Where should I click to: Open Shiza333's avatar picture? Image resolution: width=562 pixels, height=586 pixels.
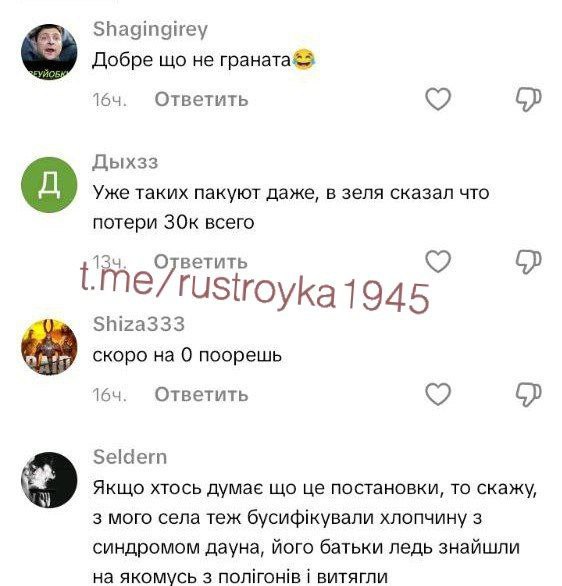tap(49, 347)
